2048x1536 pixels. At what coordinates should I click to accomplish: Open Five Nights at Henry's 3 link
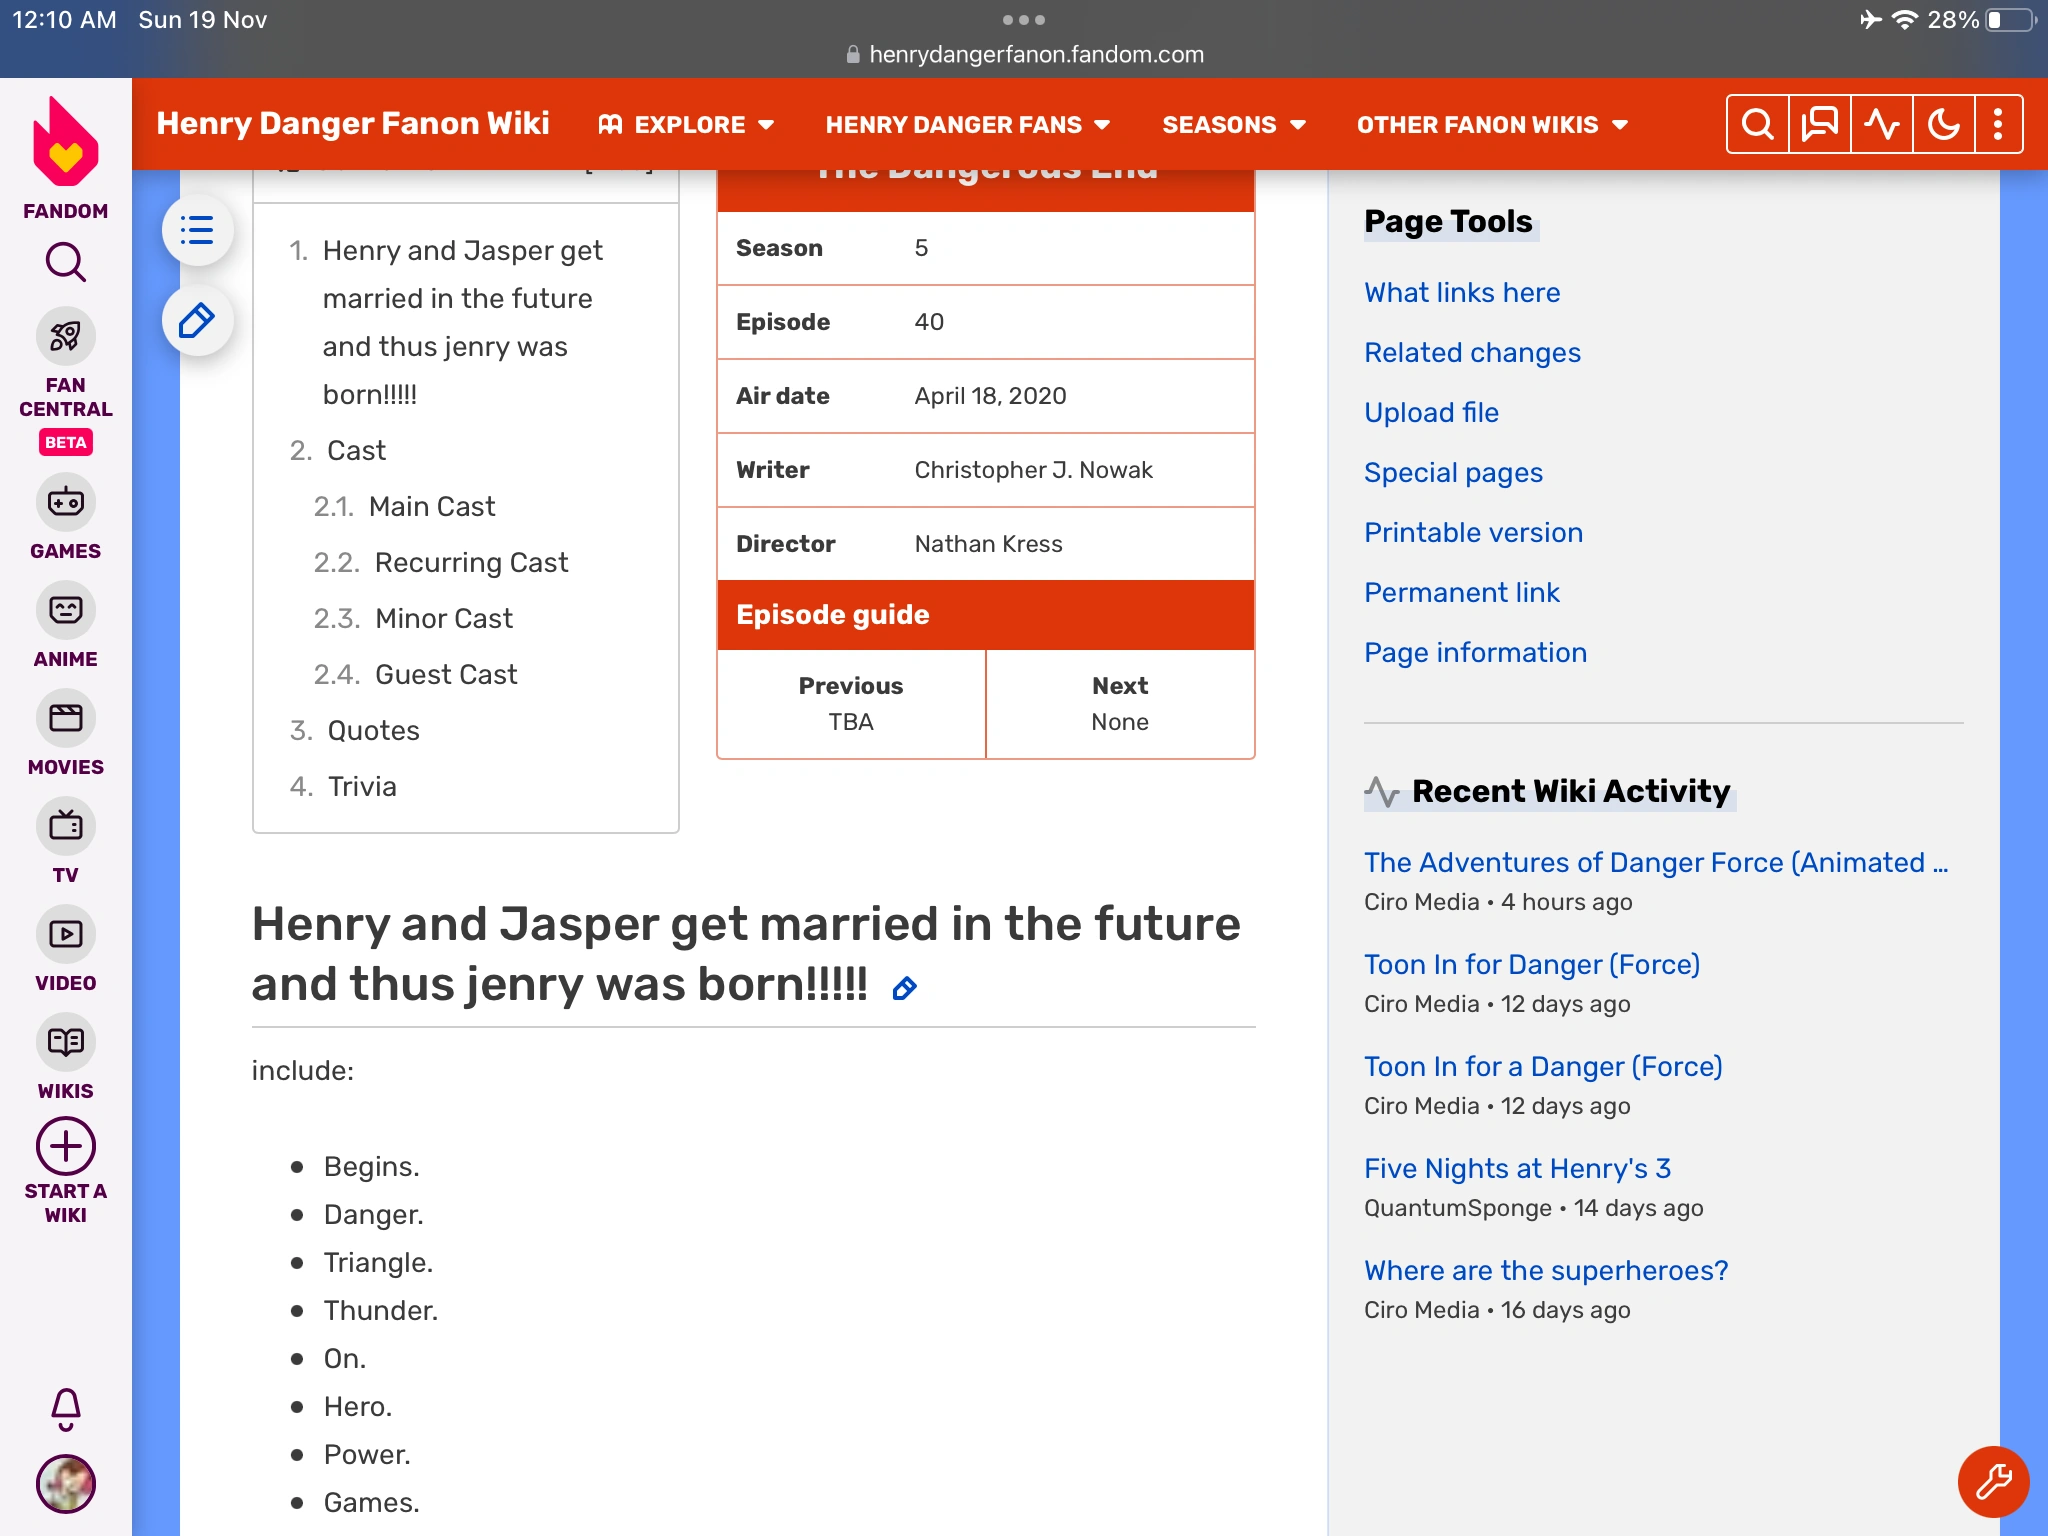click(1517, 1168)
